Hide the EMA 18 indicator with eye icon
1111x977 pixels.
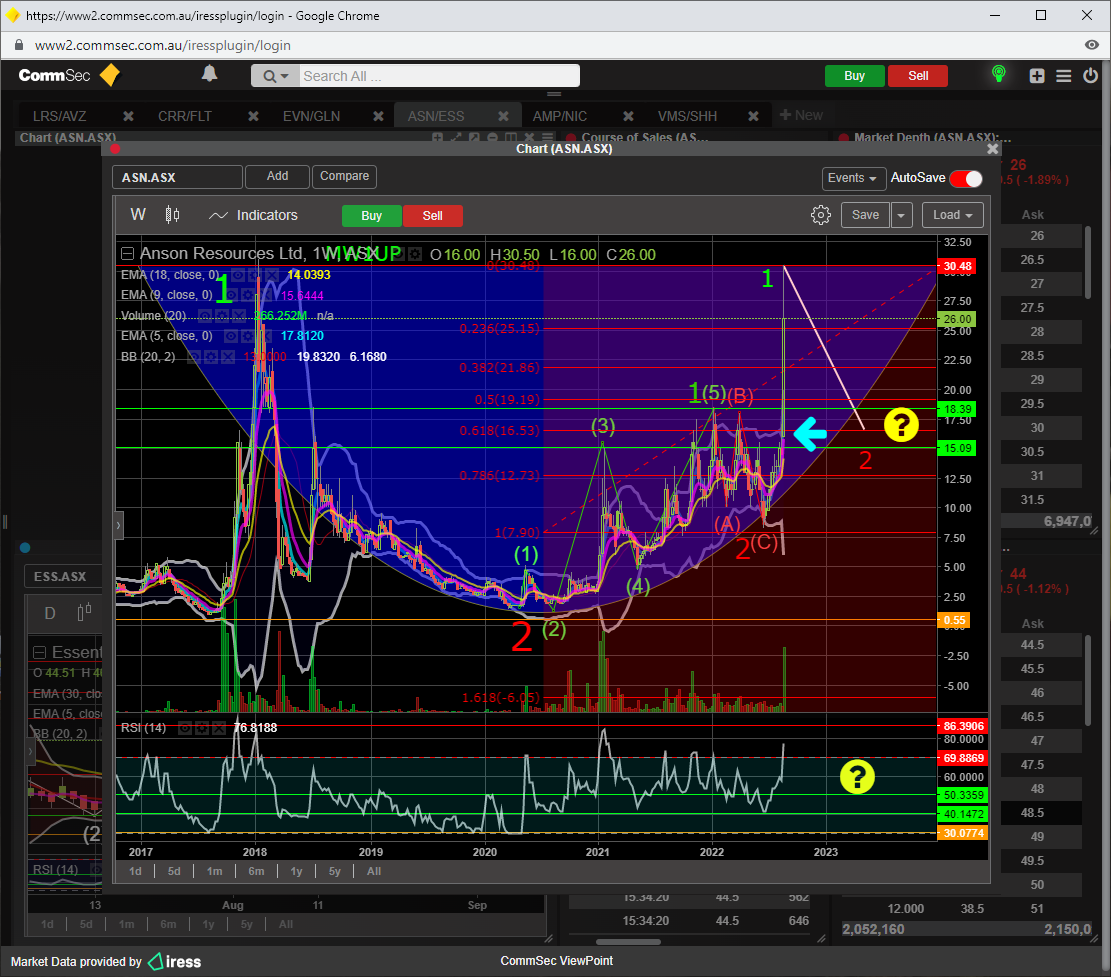[x=239, y=275]
